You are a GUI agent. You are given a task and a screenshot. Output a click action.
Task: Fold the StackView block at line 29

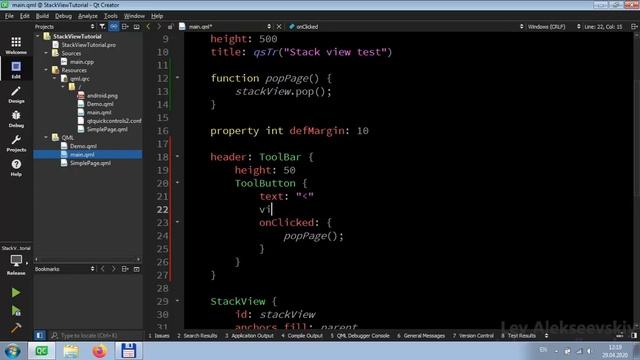tap(178, 300)
